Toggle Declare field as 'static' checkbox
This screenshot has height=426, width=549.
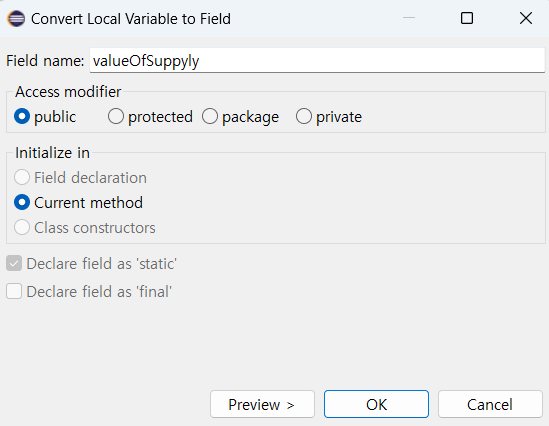[91, 264]
